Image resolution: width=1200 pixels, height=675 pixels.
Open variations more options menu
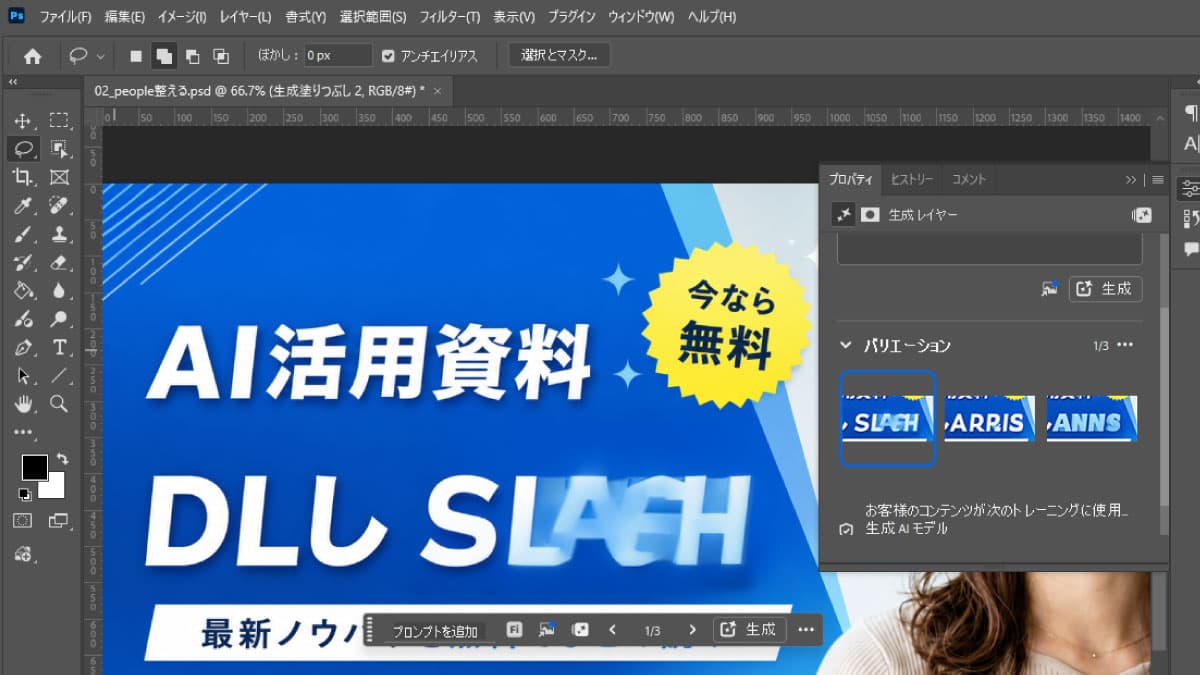tap(1125, 345)
